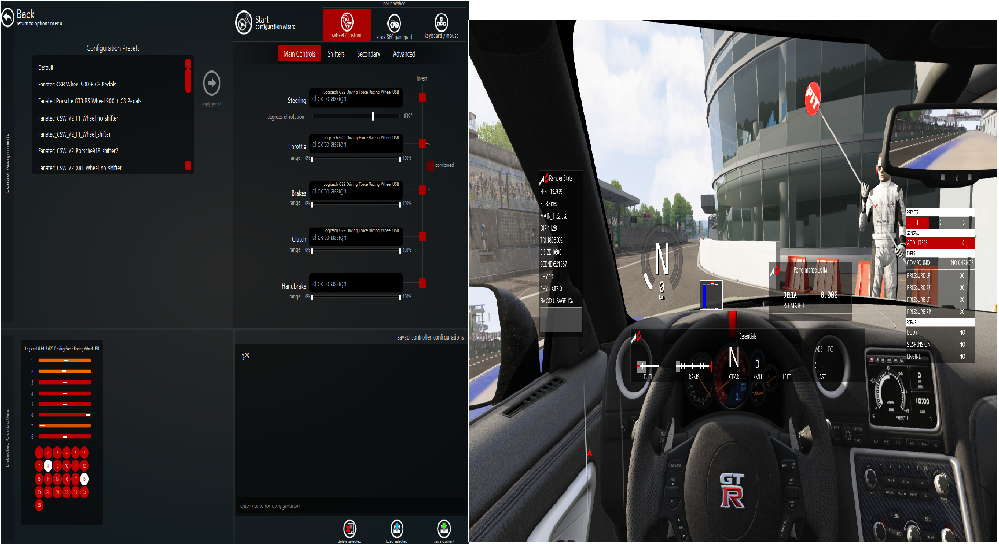Click the Clutch range slider
This screenshot has width=999, height=544.
click(x=356, y=250)
